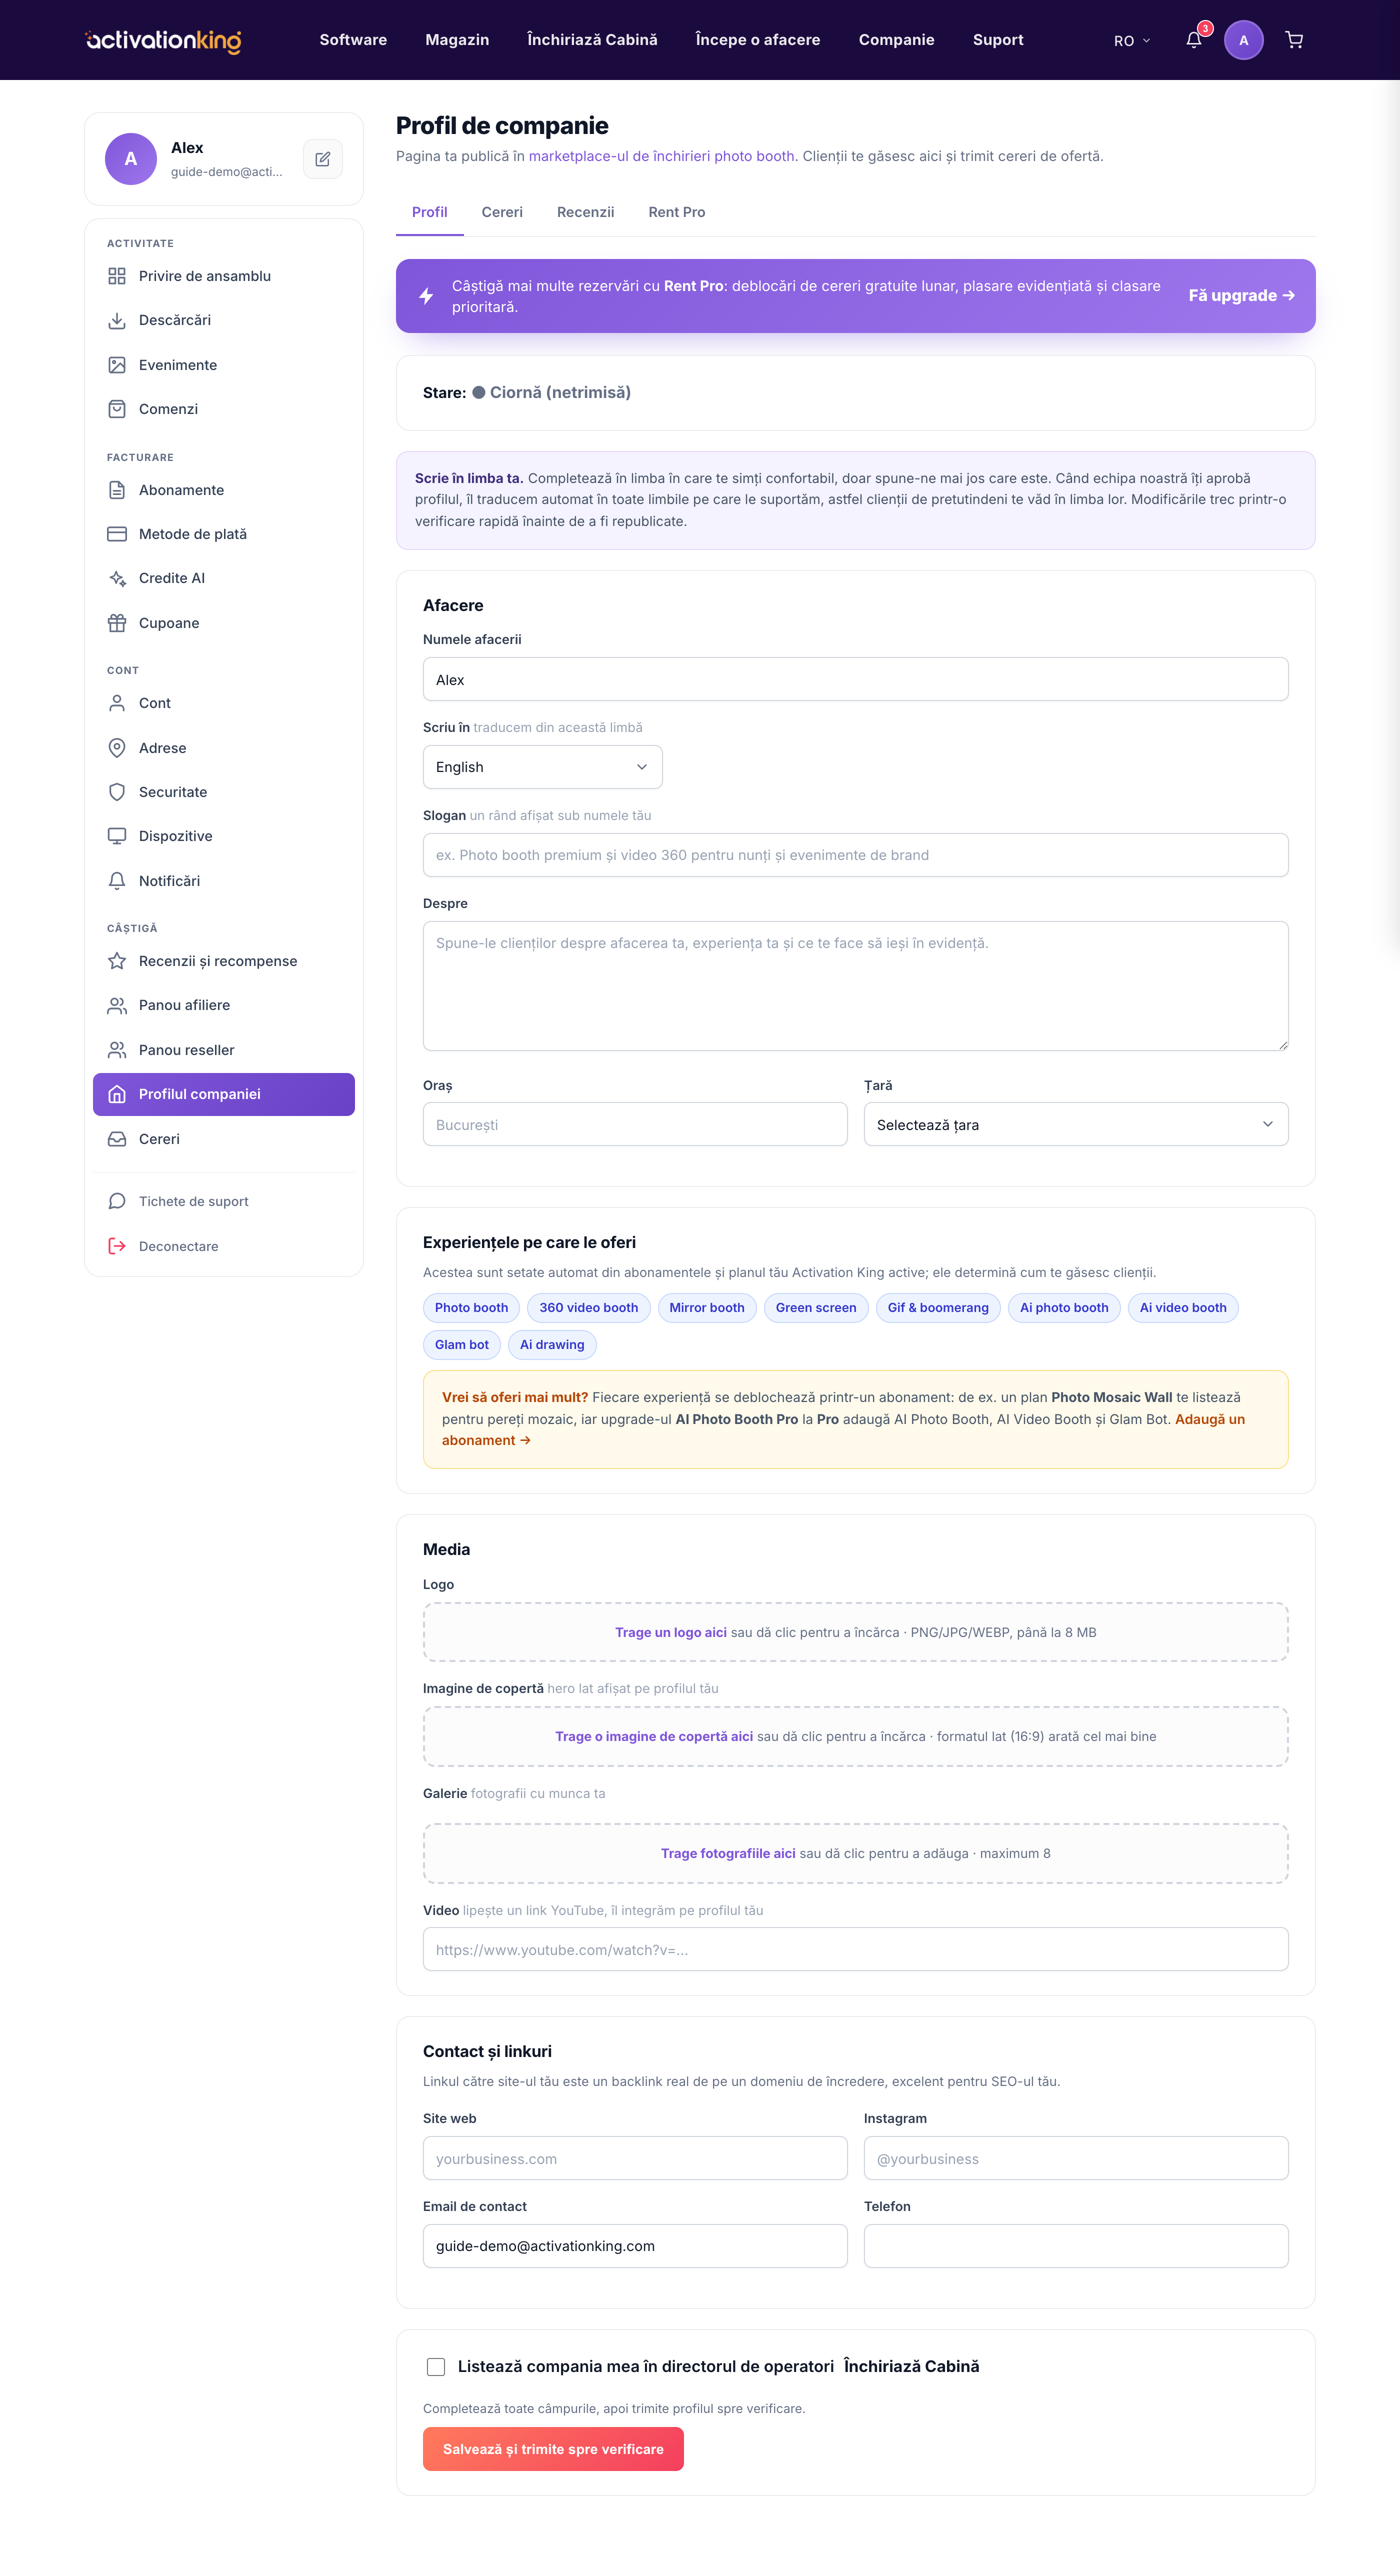This screenshot has width=1400, height=2576.
Task: Click the Fă upgrade link
Action: 1241,296
